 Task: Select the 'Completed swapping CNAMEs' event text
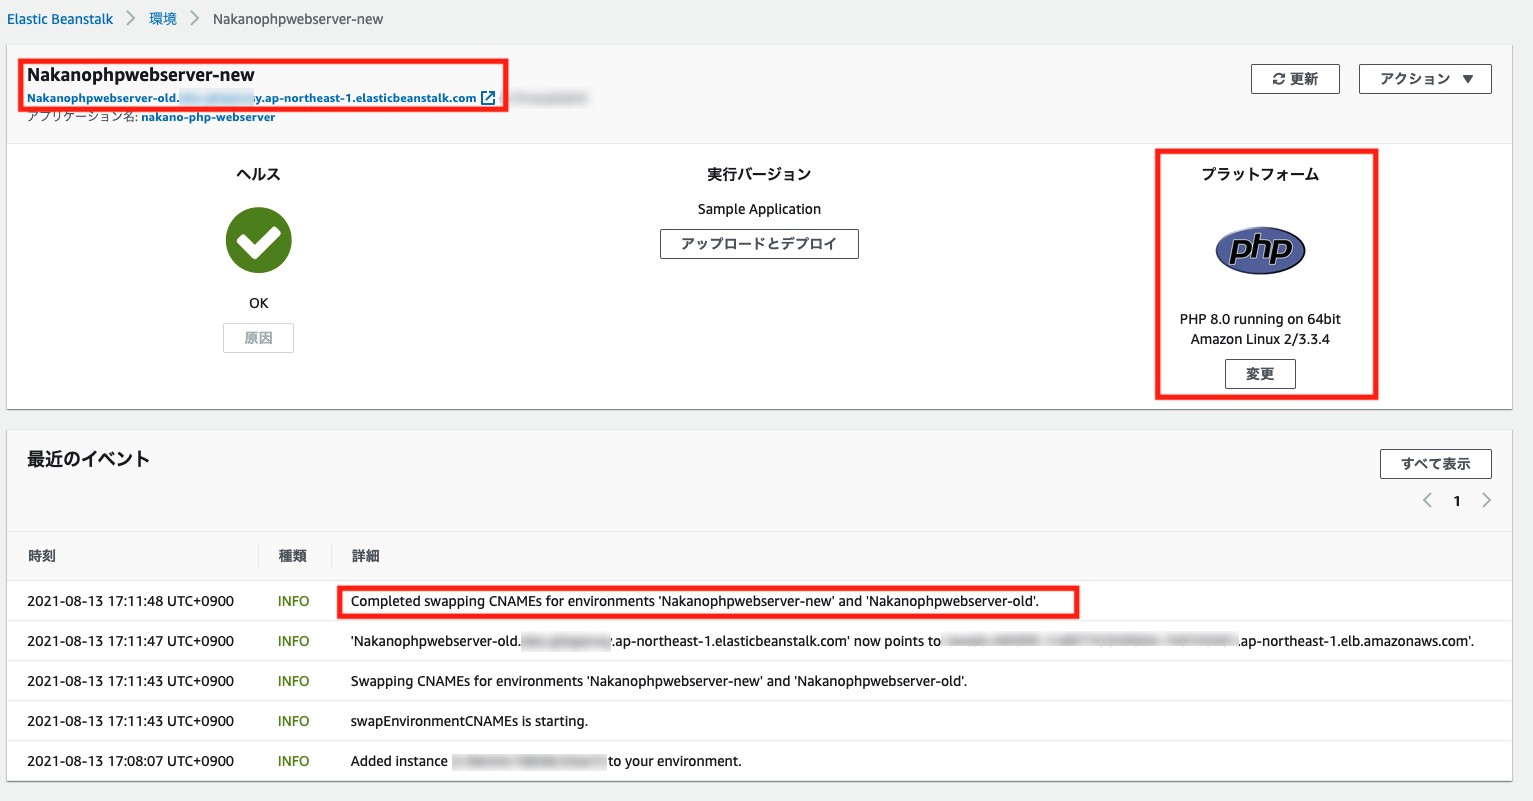coord(695,601)
